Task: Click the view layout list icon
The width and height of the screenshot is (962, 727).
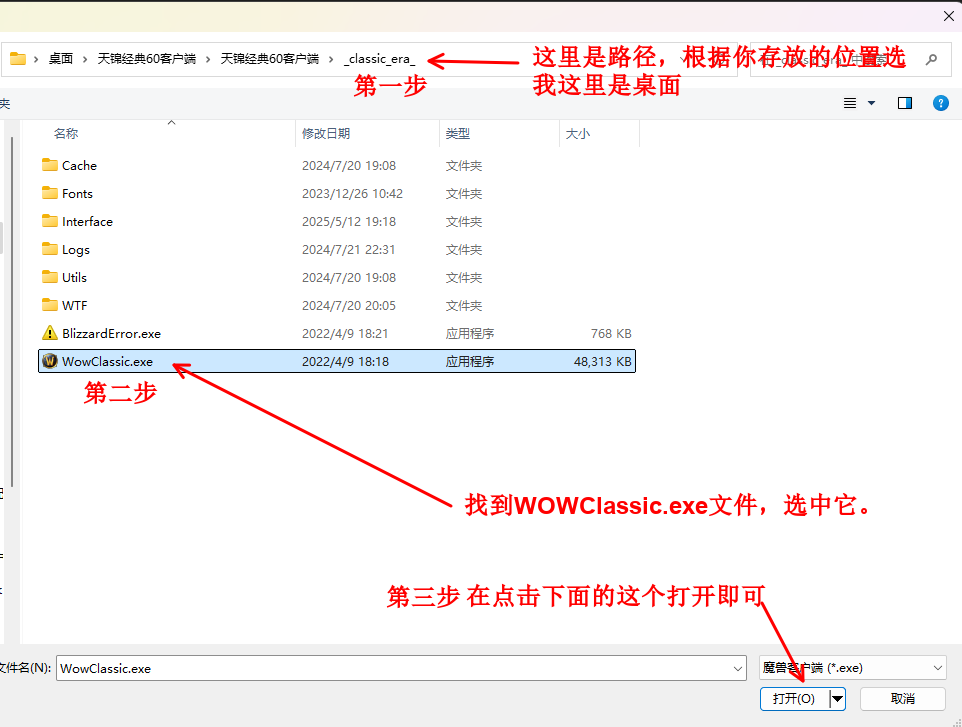Action: coord(850,103)
